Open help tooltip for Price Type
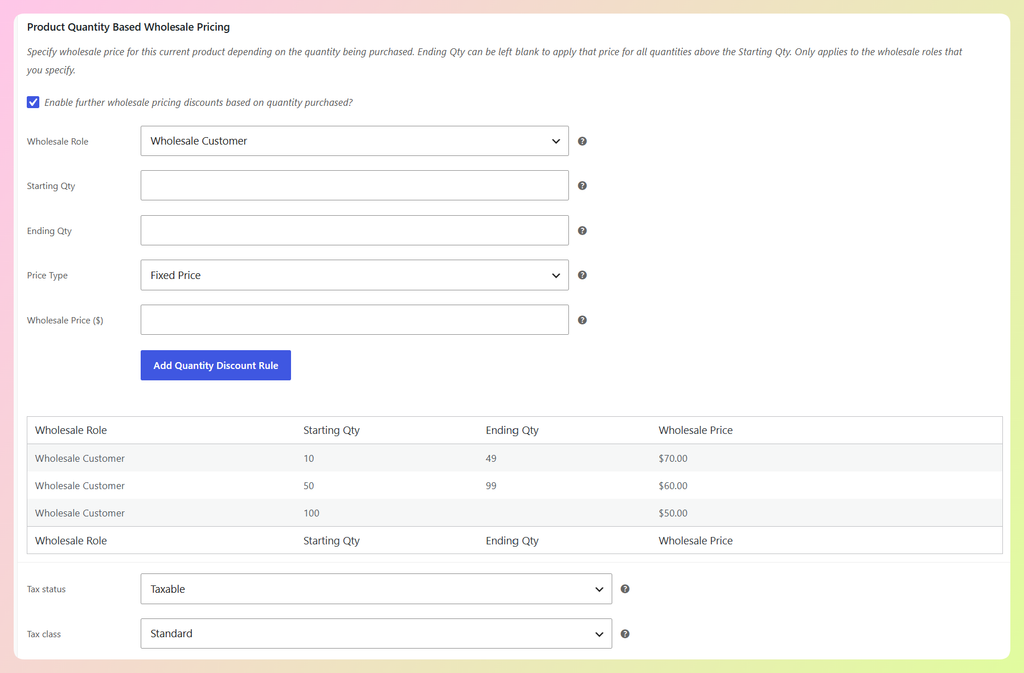1024x673 pixels. (x=582, y=275)
